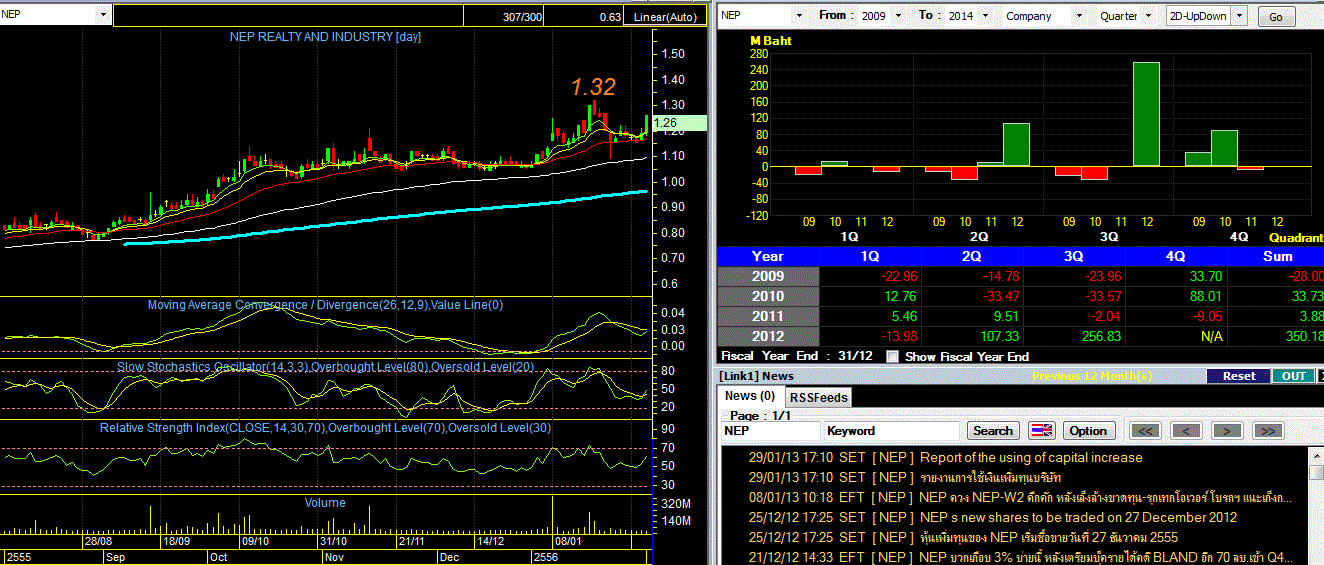Image resolution: width=1324 pixels, height=565 pixels.
Task: Click the 2Q column header
Action: click(x=972, y=256)
